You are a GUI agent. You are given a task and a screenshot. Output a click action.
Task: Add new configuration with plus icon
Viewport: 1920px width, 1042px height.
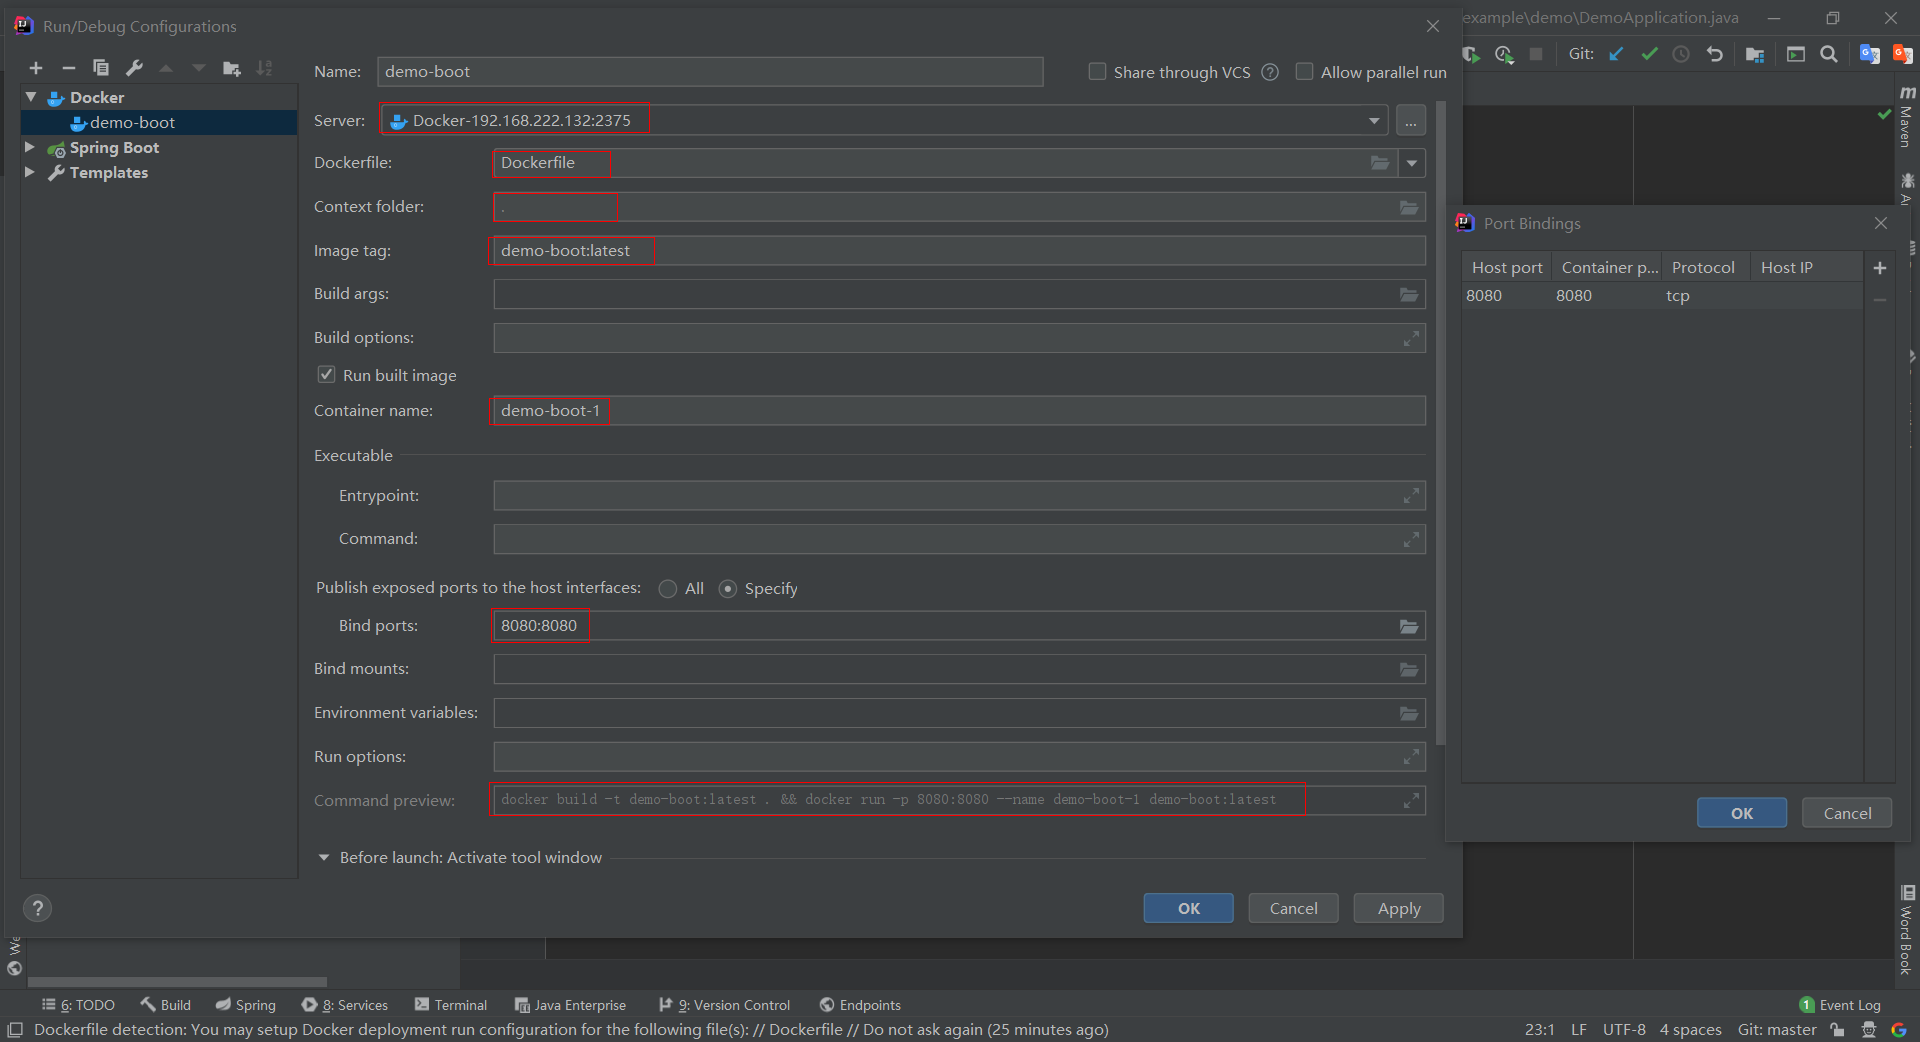click(x=36, y=68)
